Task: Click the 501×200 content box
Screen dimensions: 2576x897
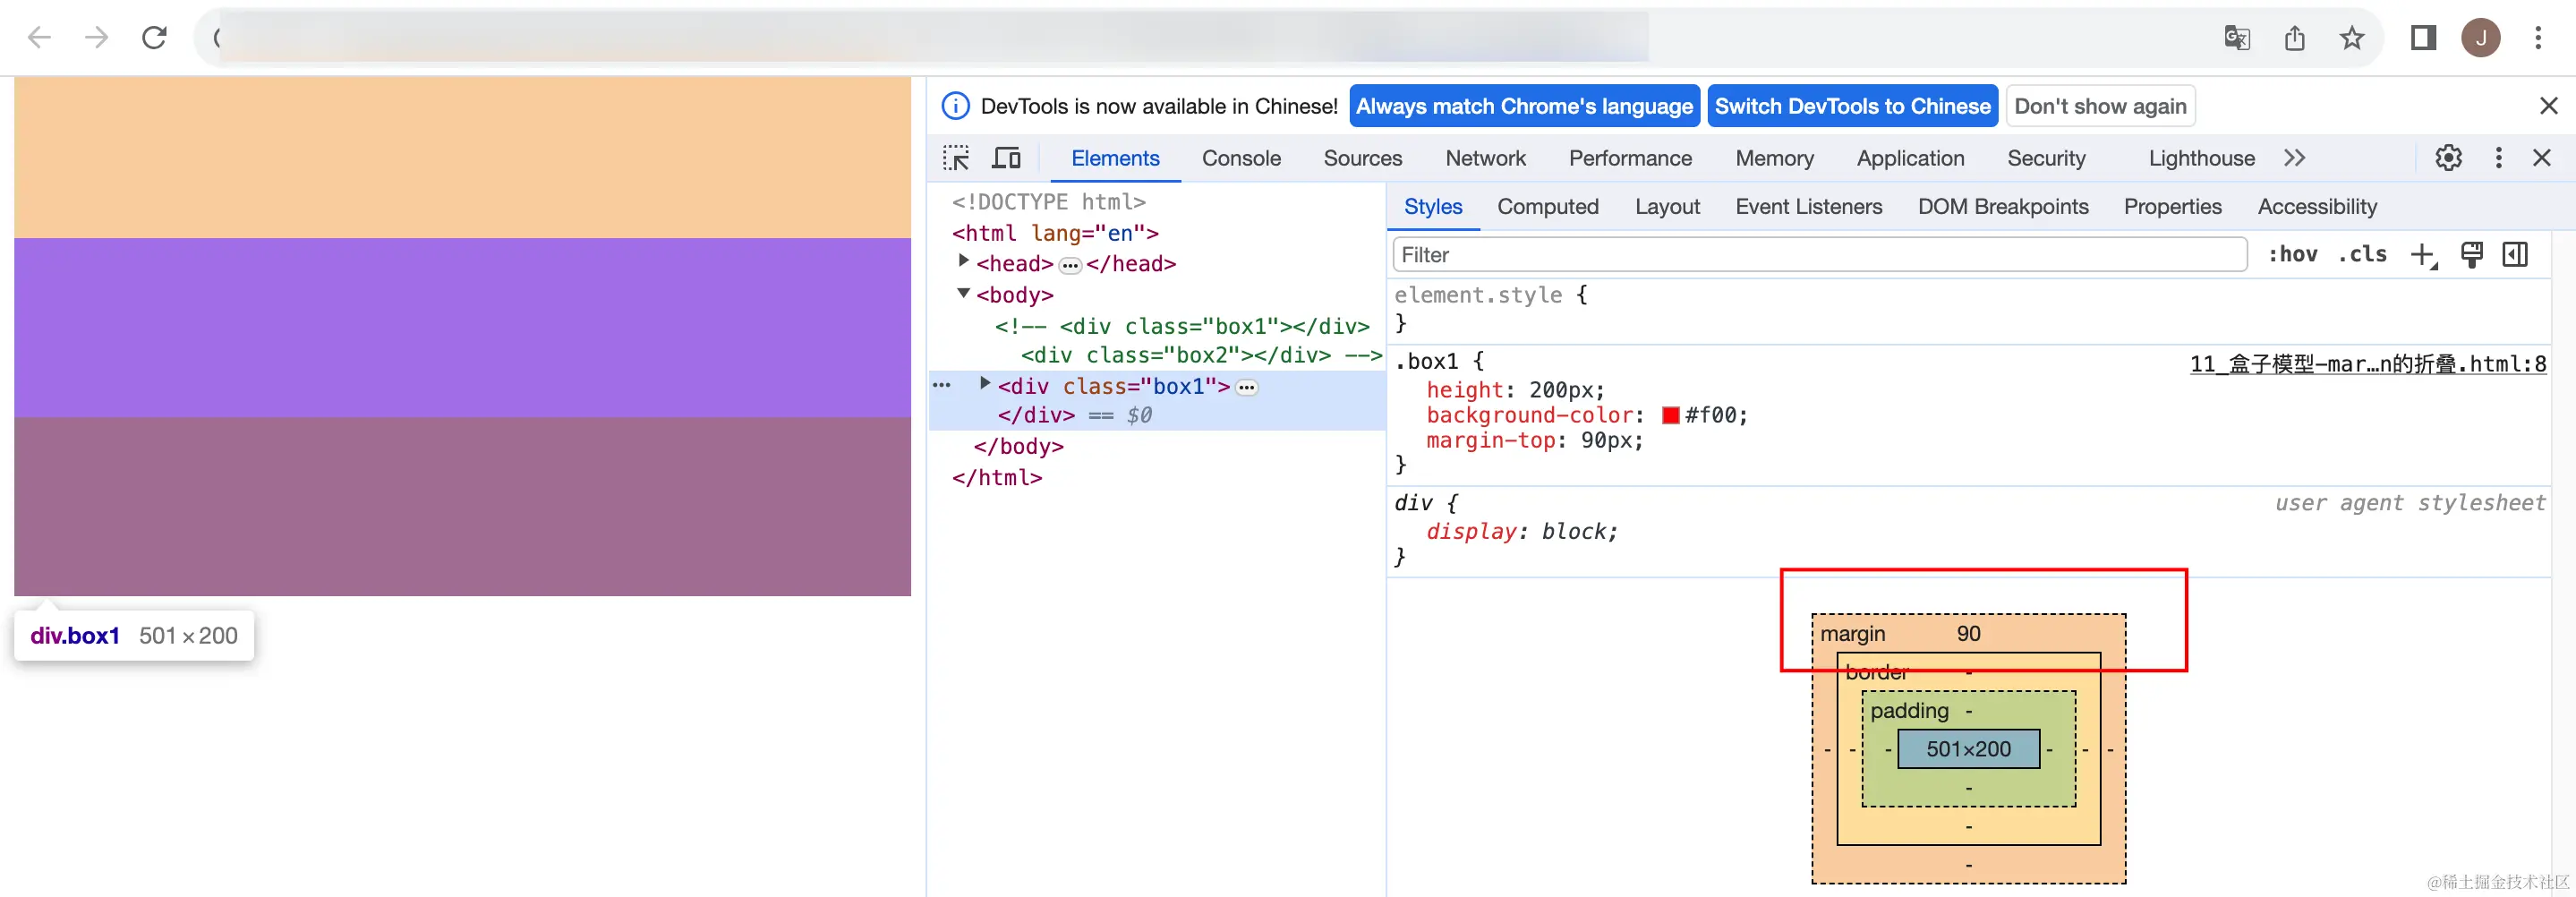Action: pyautogui.click(x=1968, y=749)
